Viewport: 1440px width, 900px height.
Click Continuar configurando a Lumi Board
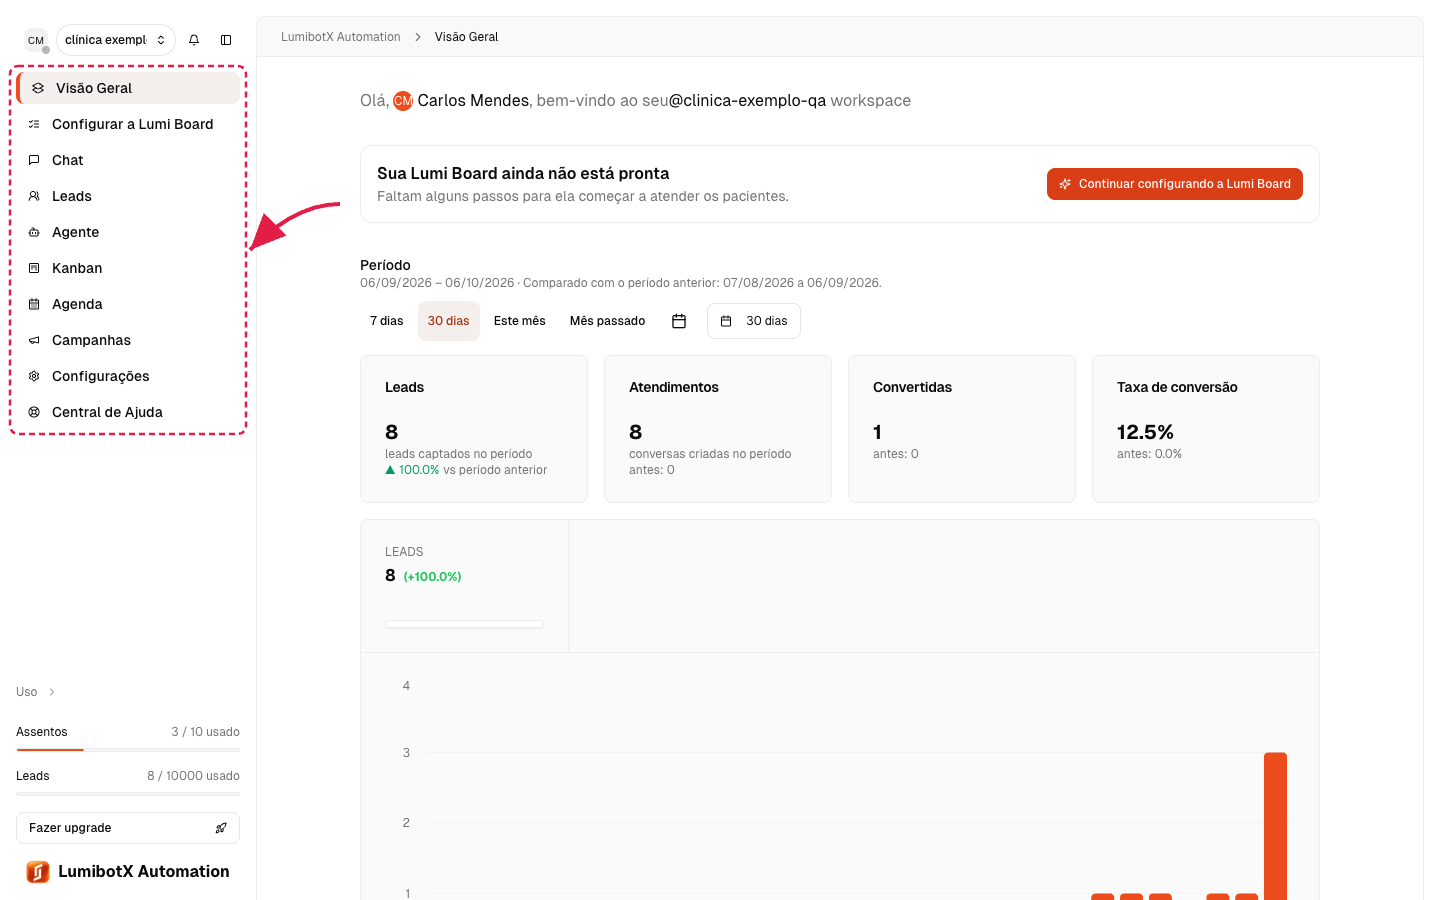point(1175,184)
